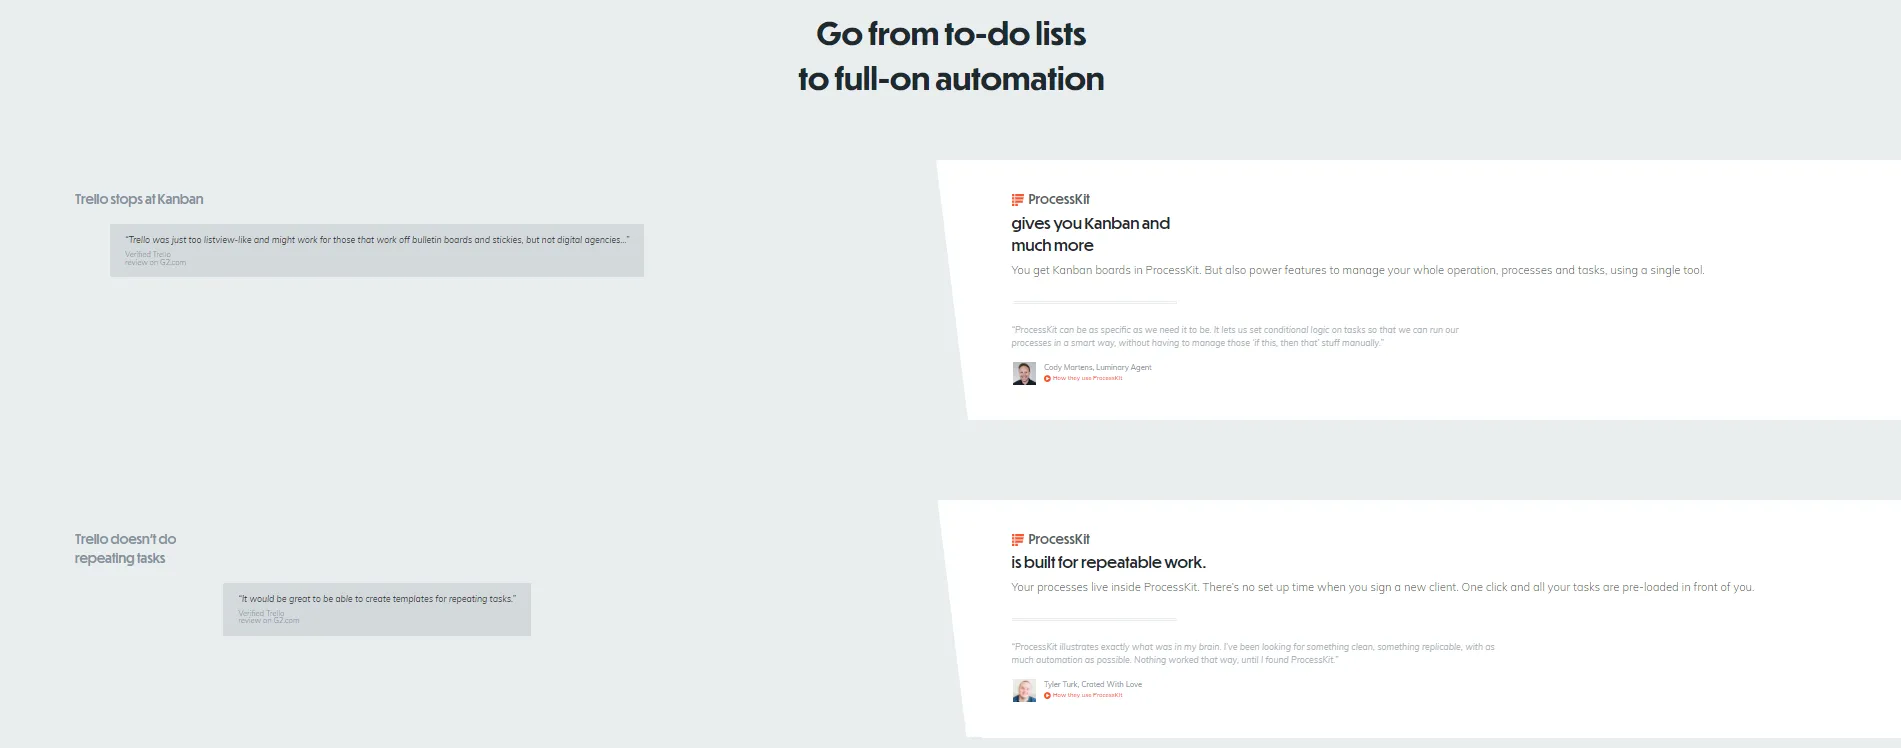Click the G2.com review attribution under the listview quote

point(155,259)
